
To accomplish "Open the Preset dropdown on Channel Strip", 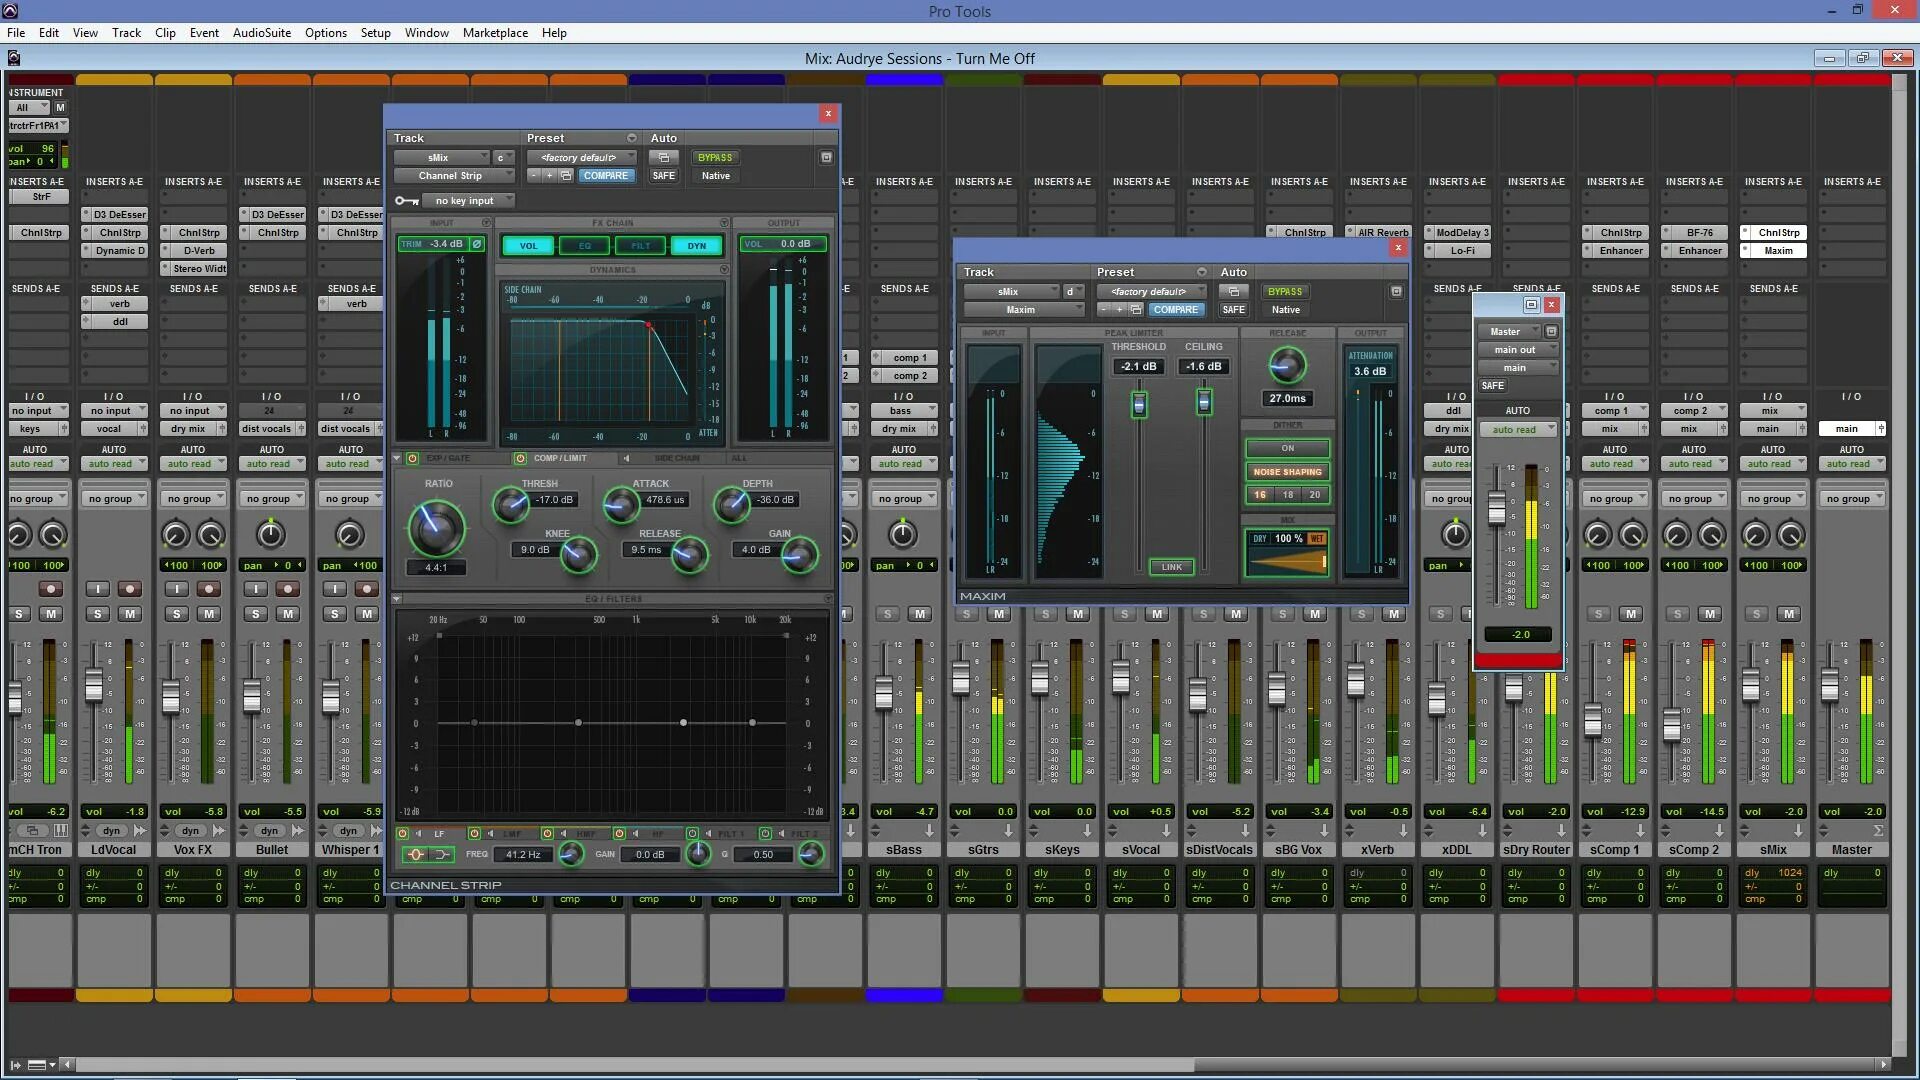I will point(580,157).
